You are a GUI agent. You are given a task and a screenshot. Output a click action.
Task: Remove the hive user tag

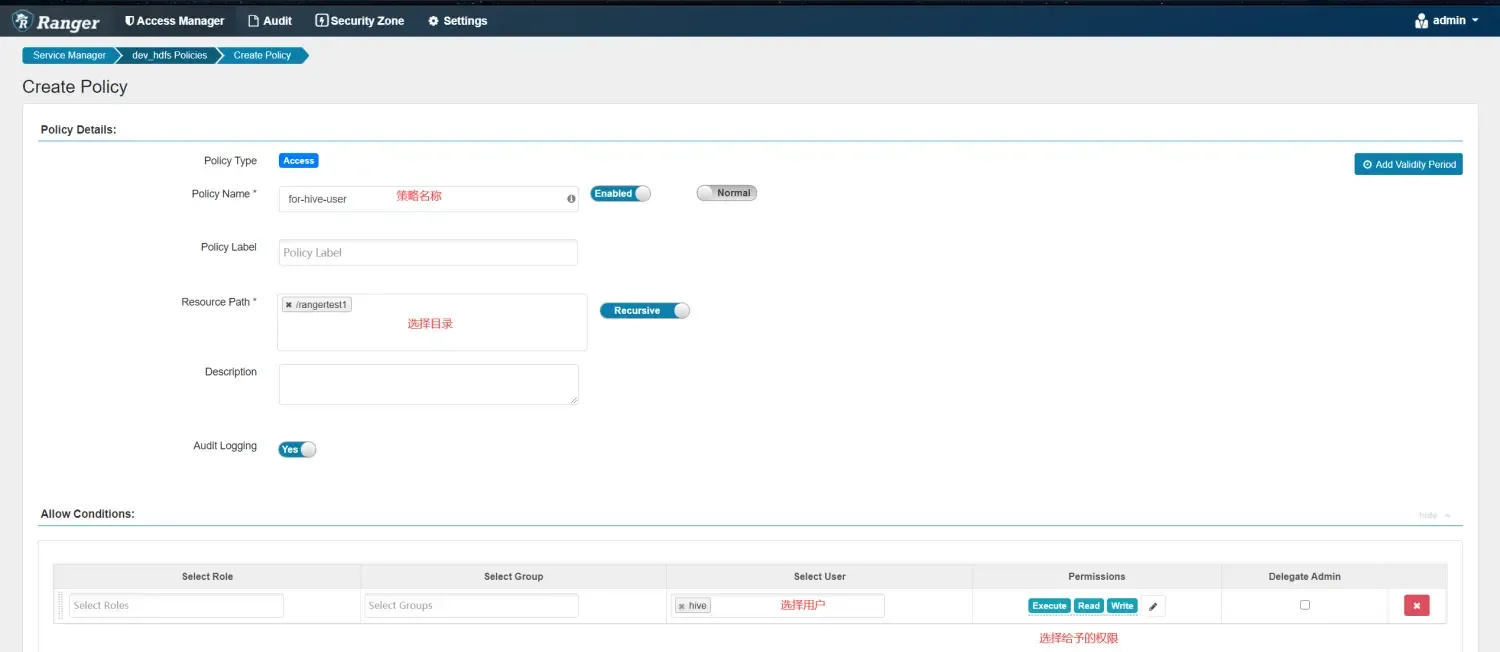(682, 606)
